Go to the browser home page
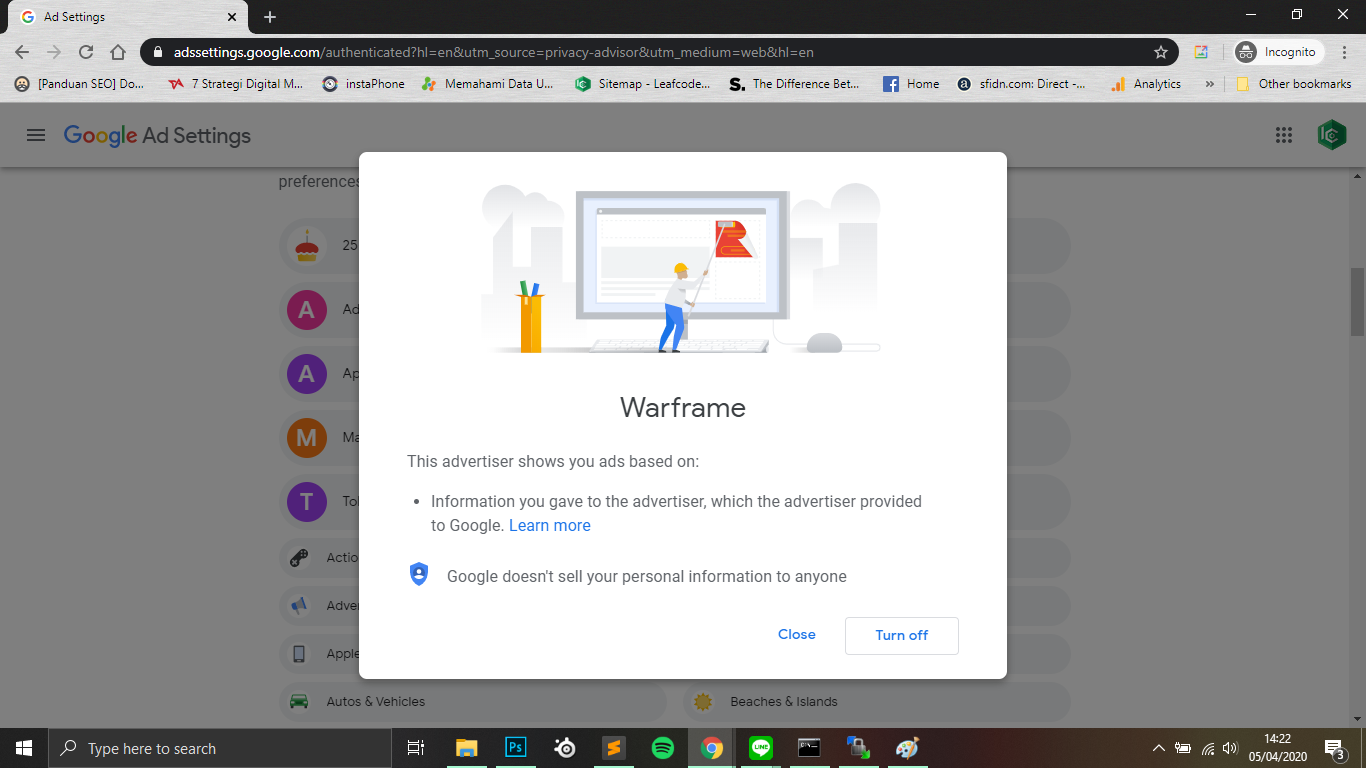The width and height of the screenshot is (1366, 768). point(118,52)
